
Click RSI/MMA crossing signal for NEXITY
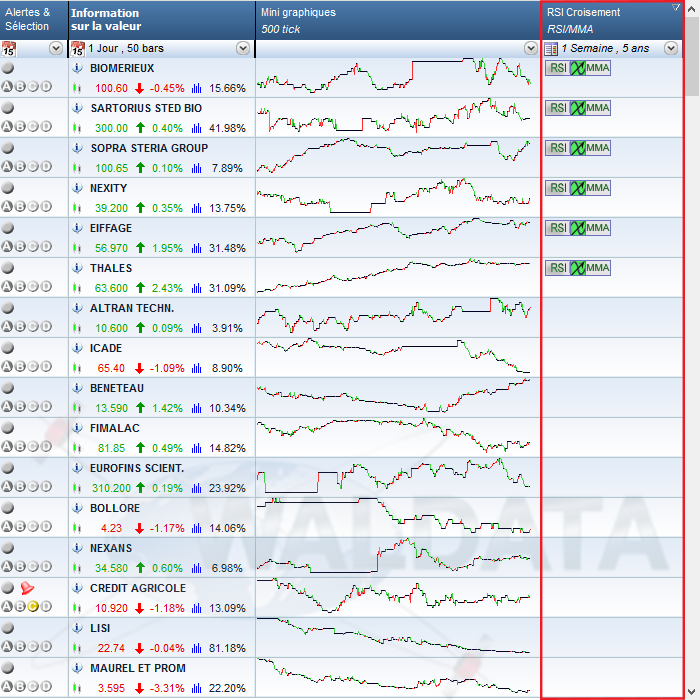tap(578, 188)
